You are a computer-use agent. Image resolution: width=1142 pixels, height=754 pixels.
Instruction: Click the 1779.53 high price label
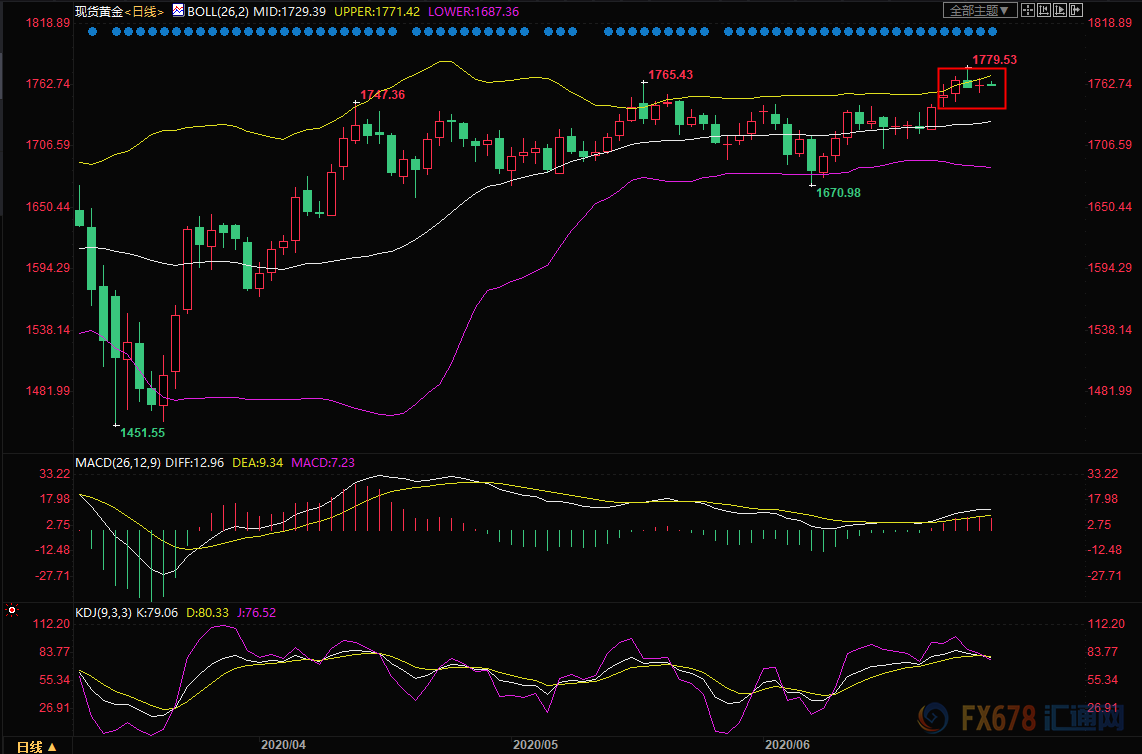point(994,60)
